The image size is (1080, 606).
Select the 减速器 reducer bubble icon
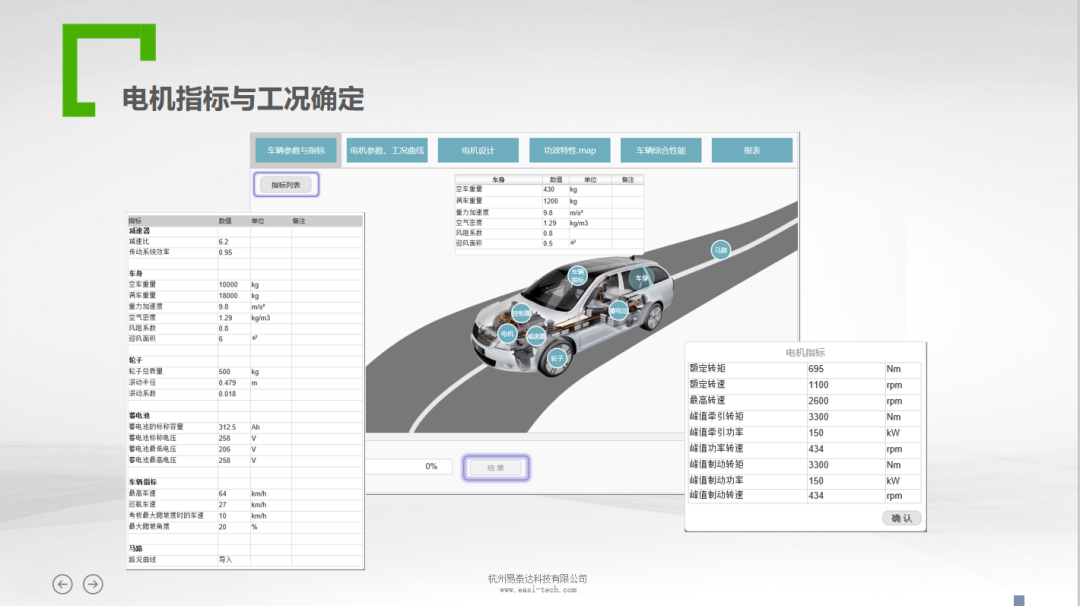pos(536,336)
